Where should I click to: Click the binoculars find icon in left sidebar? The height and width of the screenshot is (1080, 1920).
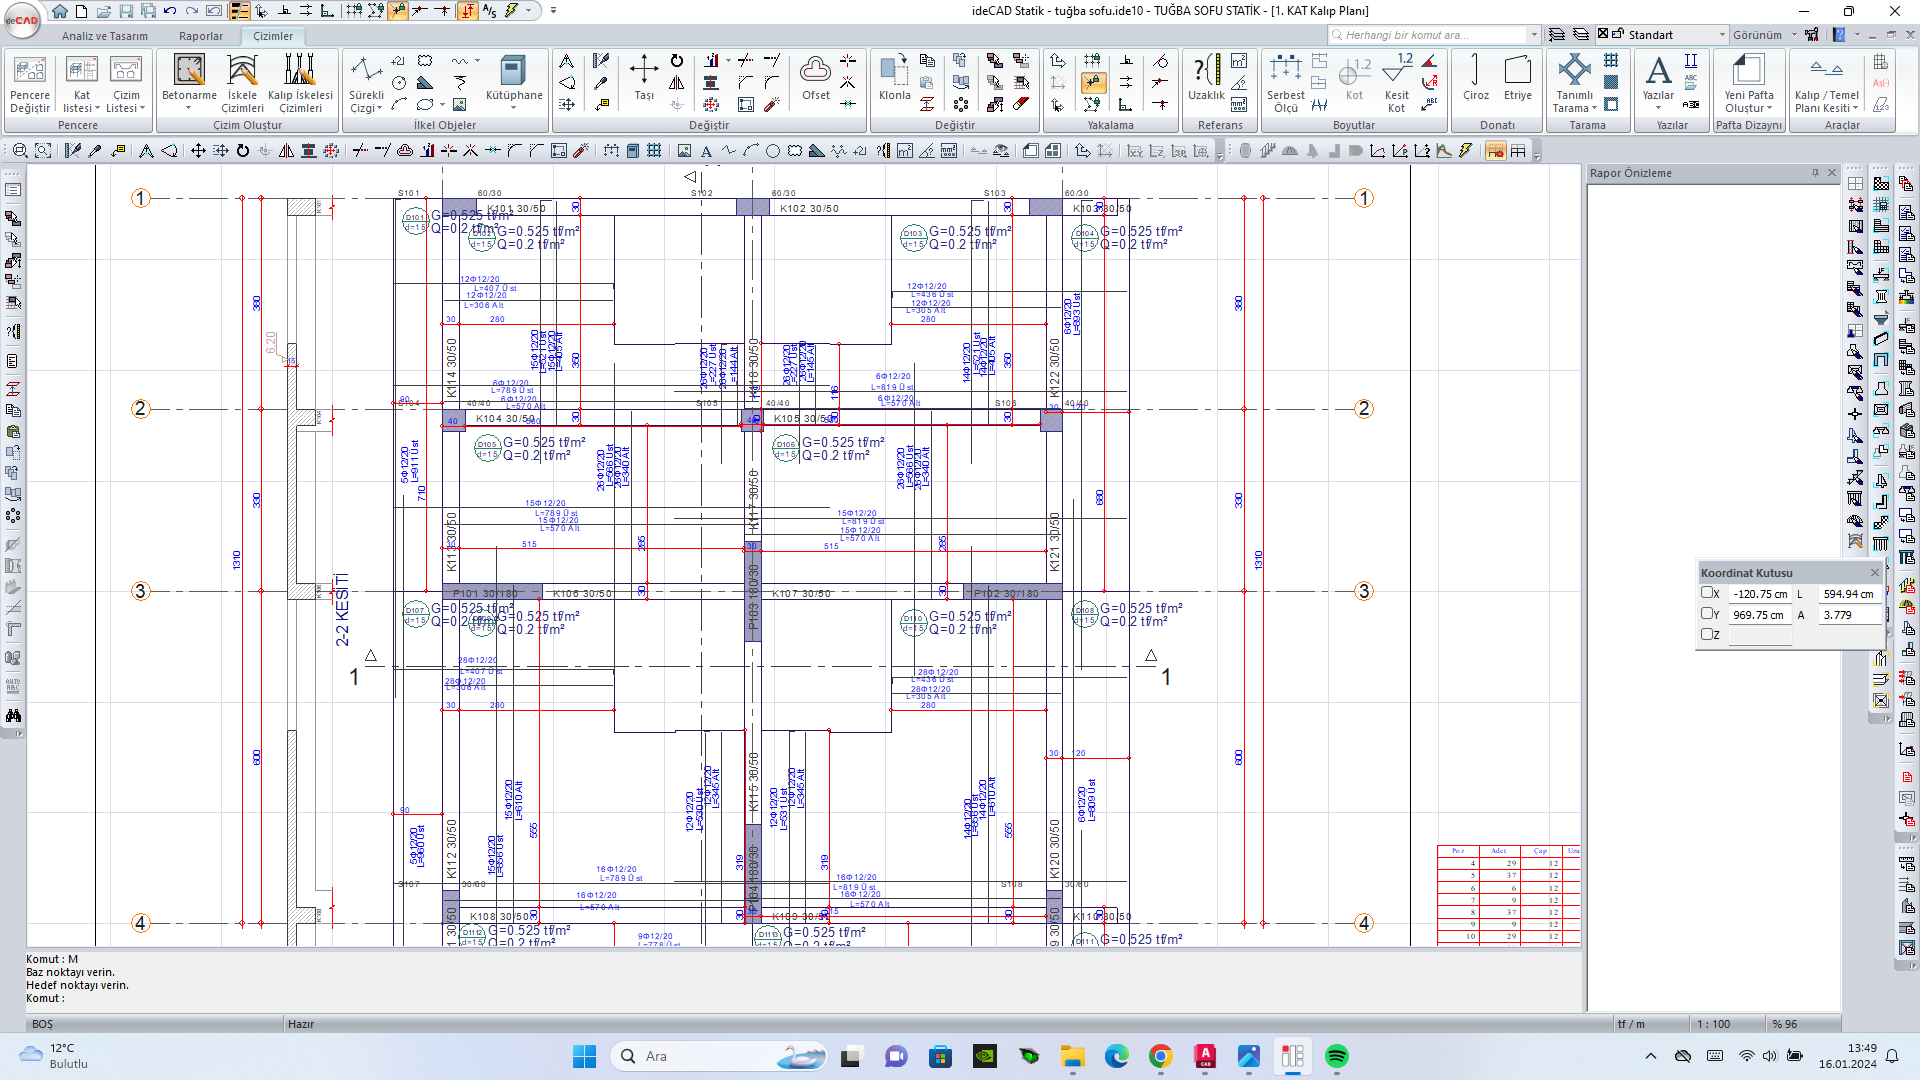[13, 716]
